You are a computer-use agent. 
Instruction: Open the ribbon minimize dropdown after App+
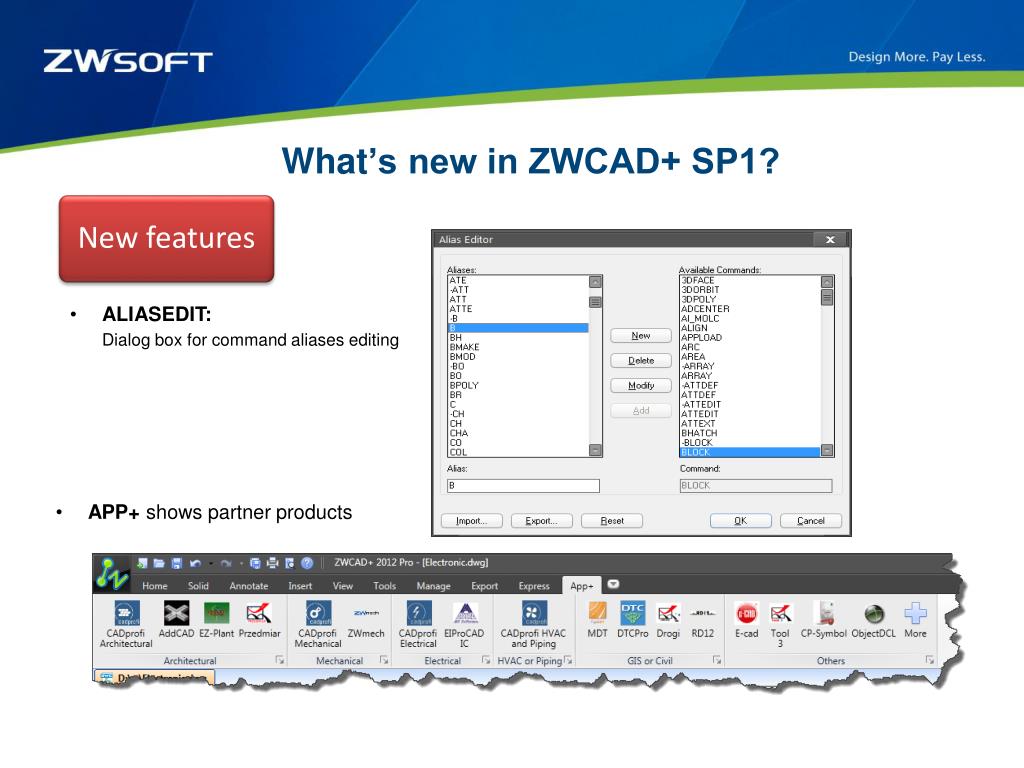tap(613, 584)
